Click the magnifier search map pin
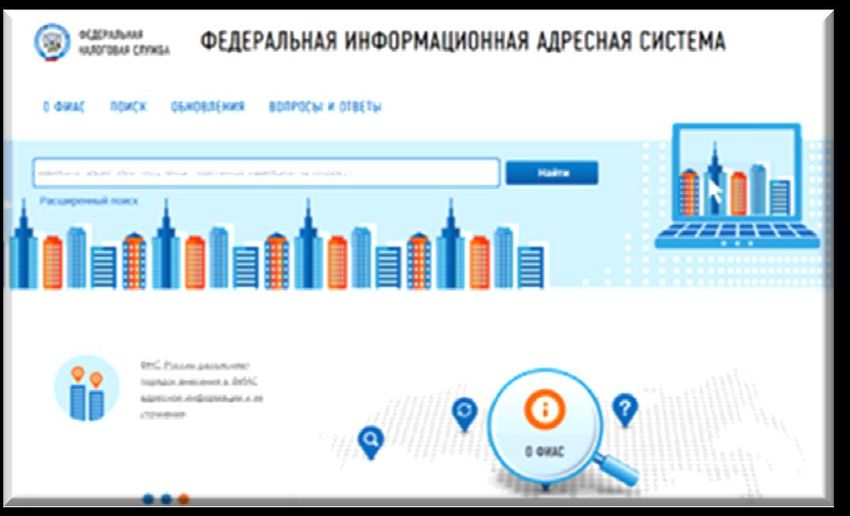 click(371, 440)
